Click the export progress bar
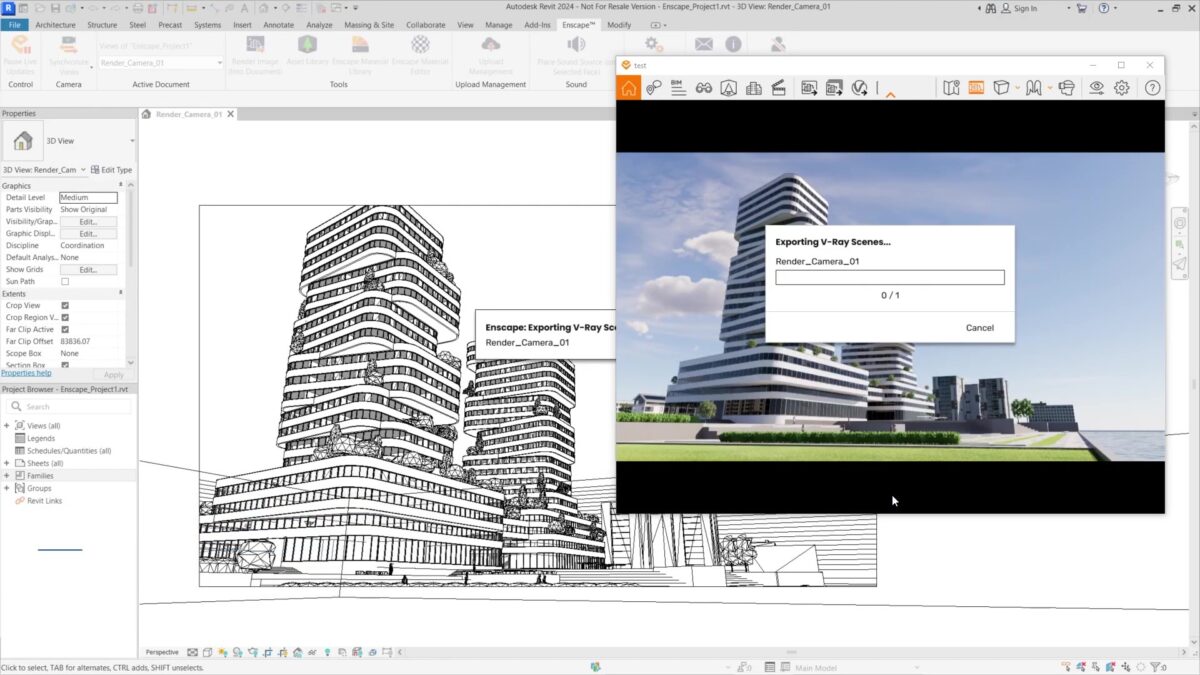The width and height of the screenshot is (1200, 675). click(890, 278)
